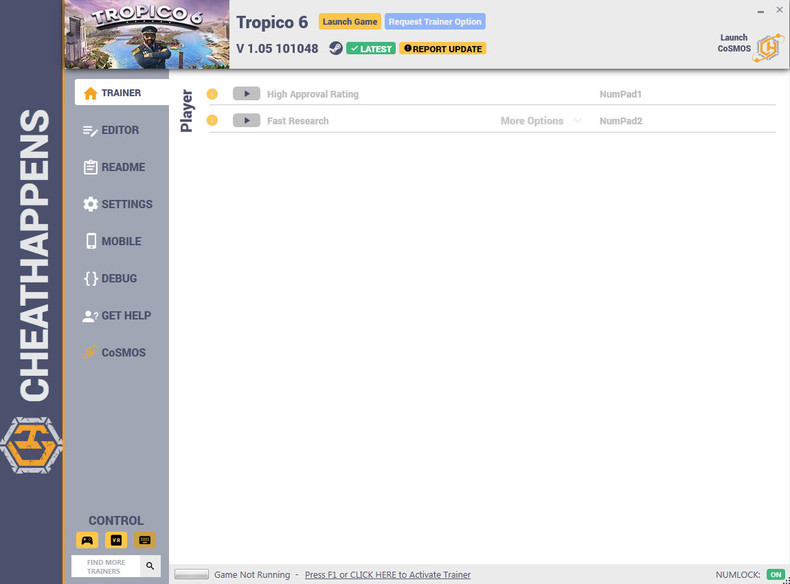790x584 pixels.
Task: Select the keyboard control icon
Action: click(x=145, y=540)
